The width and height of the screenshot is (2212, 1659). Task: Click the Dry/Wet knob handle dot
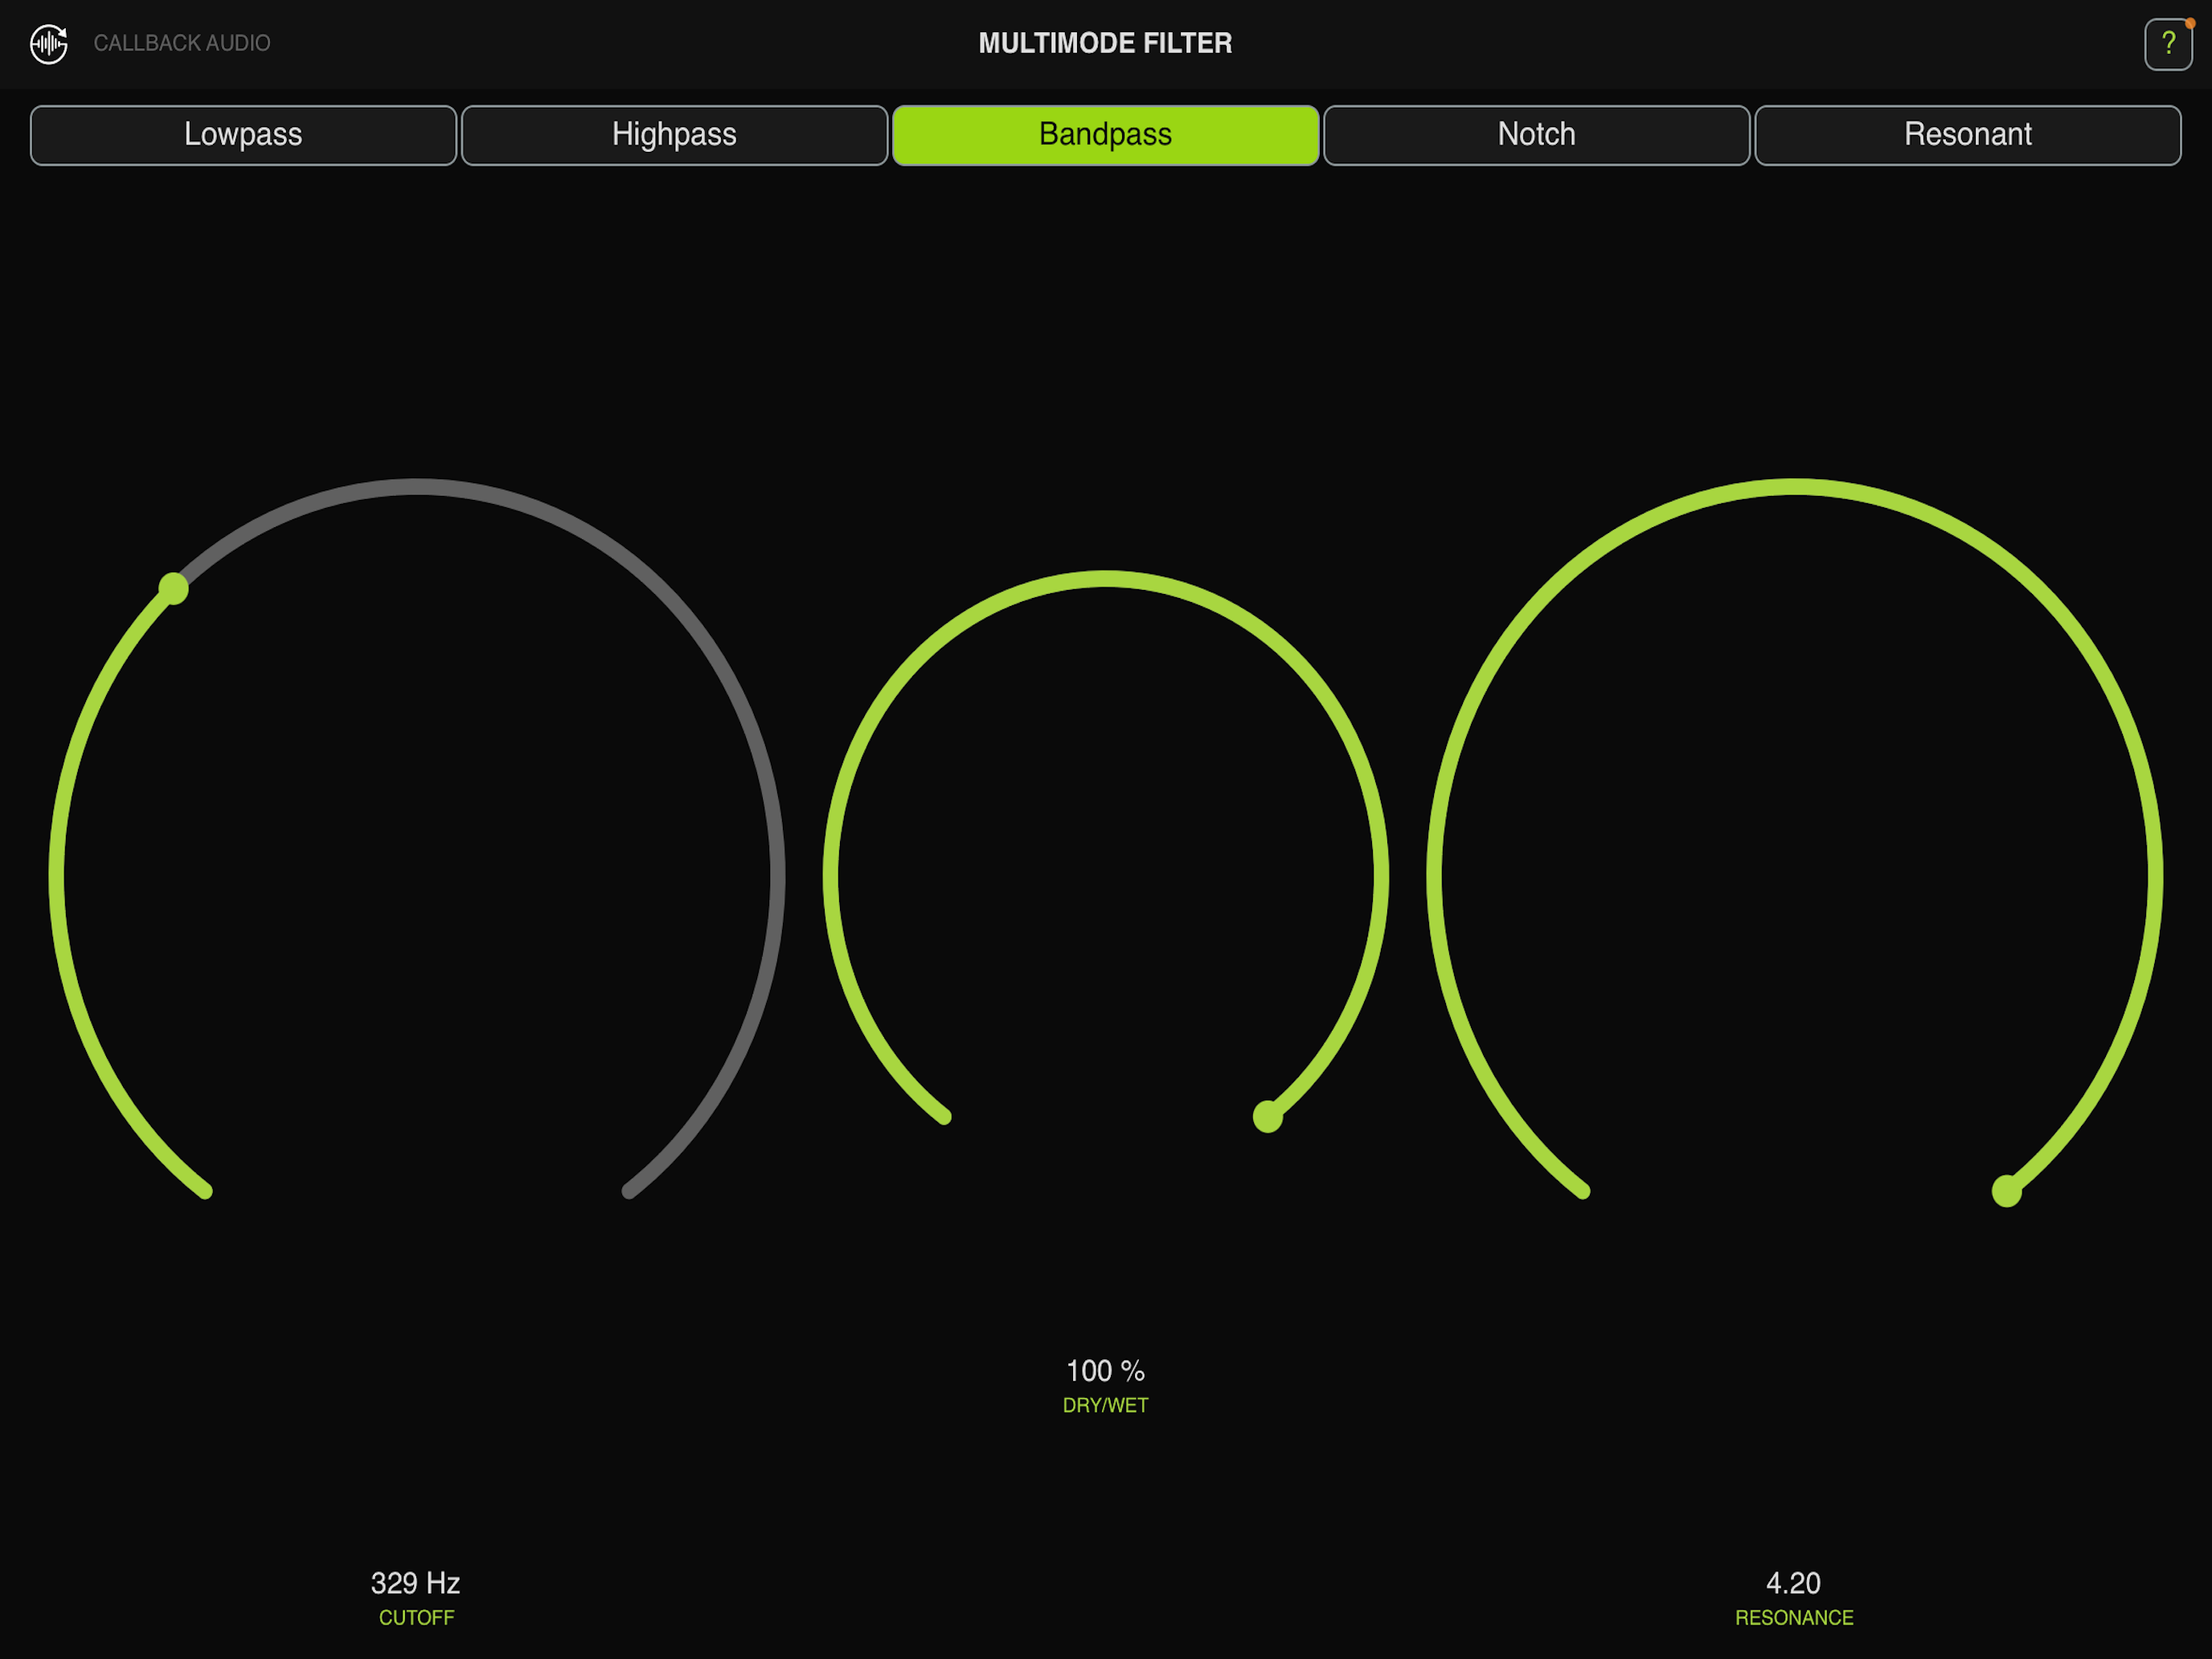[1268, 1116]
